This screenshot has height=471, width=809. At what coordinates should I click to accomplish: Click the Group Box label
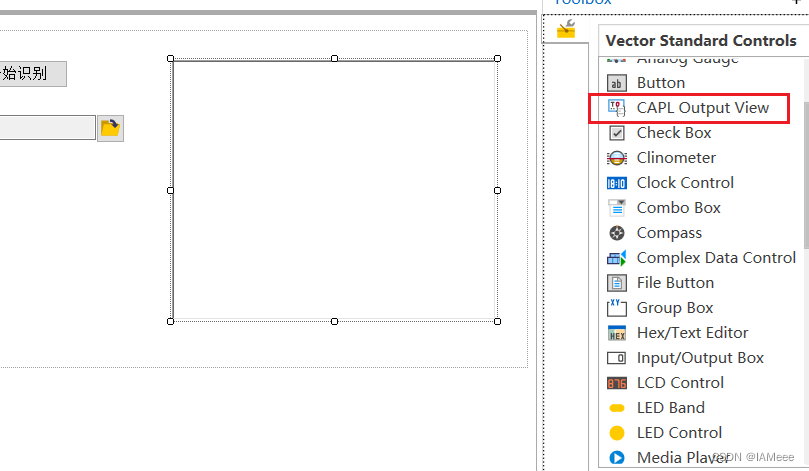click(x=675, y=308)
